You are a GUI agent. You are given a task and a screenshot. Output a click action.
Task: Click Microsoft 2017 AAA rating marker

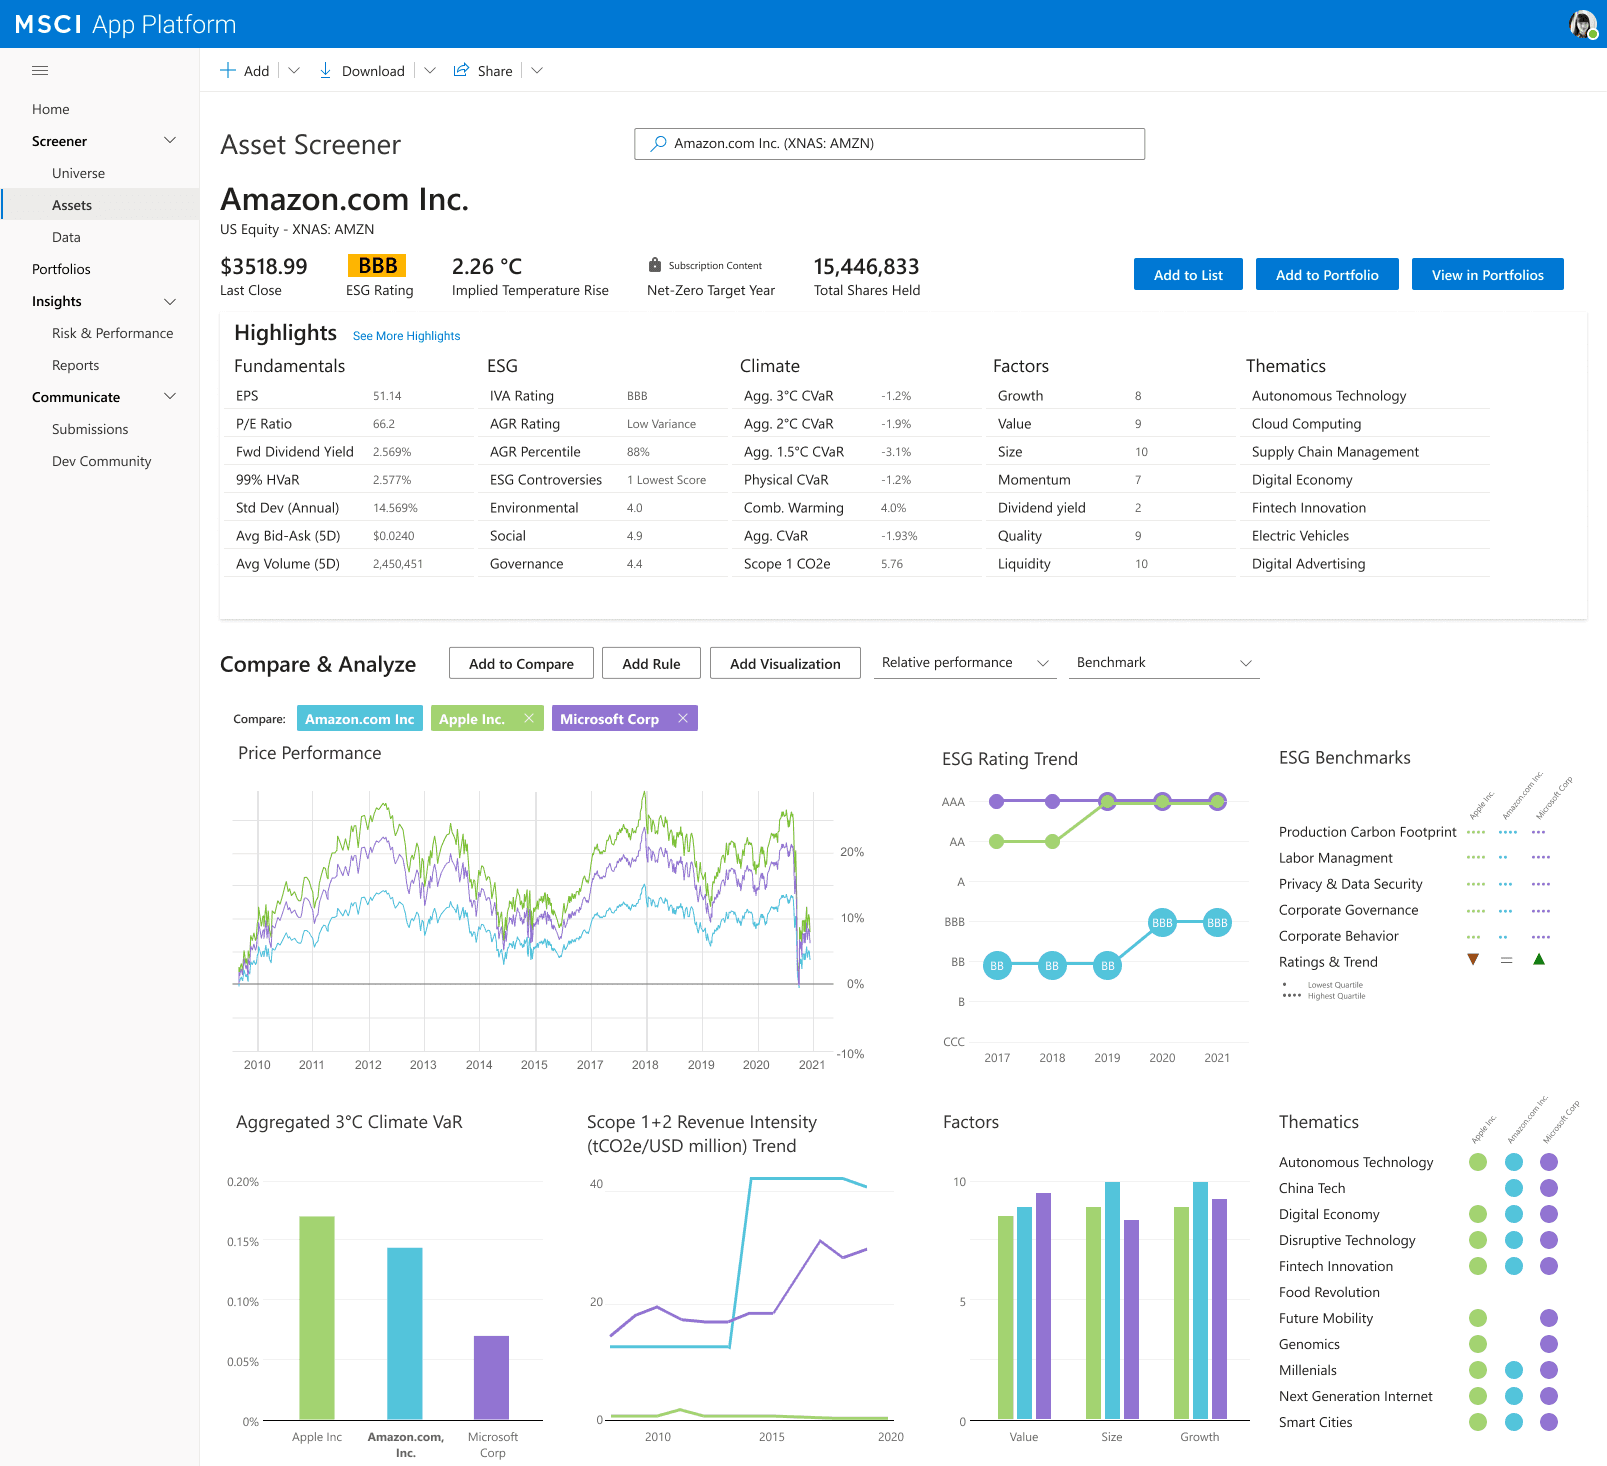pyautogui.click(x=996, y=801)
